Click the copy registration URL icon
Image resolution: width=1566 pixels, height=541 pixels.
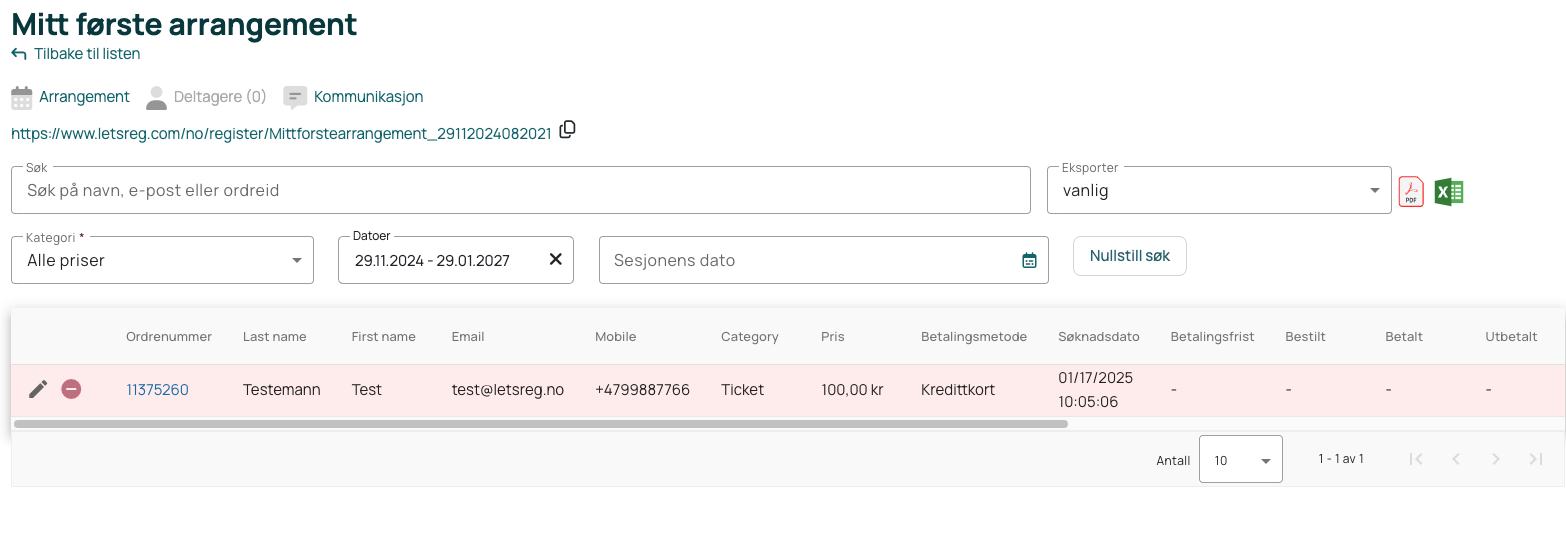click(567, 130)
